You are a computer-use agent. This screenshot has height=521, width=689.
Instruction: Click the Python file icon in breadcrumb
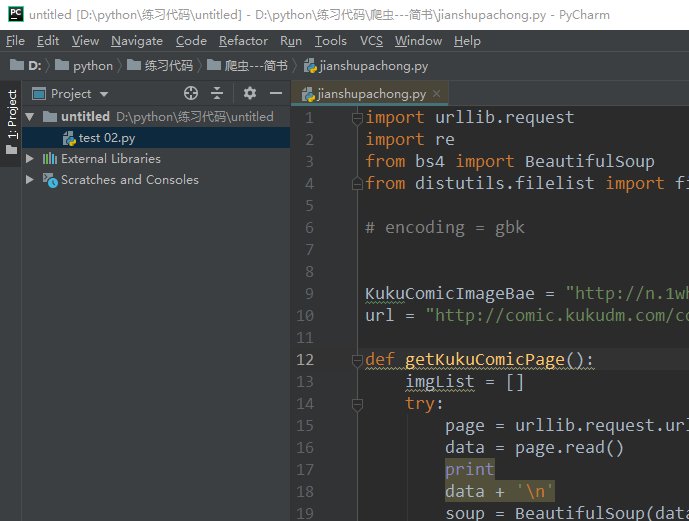pos(310,66)
